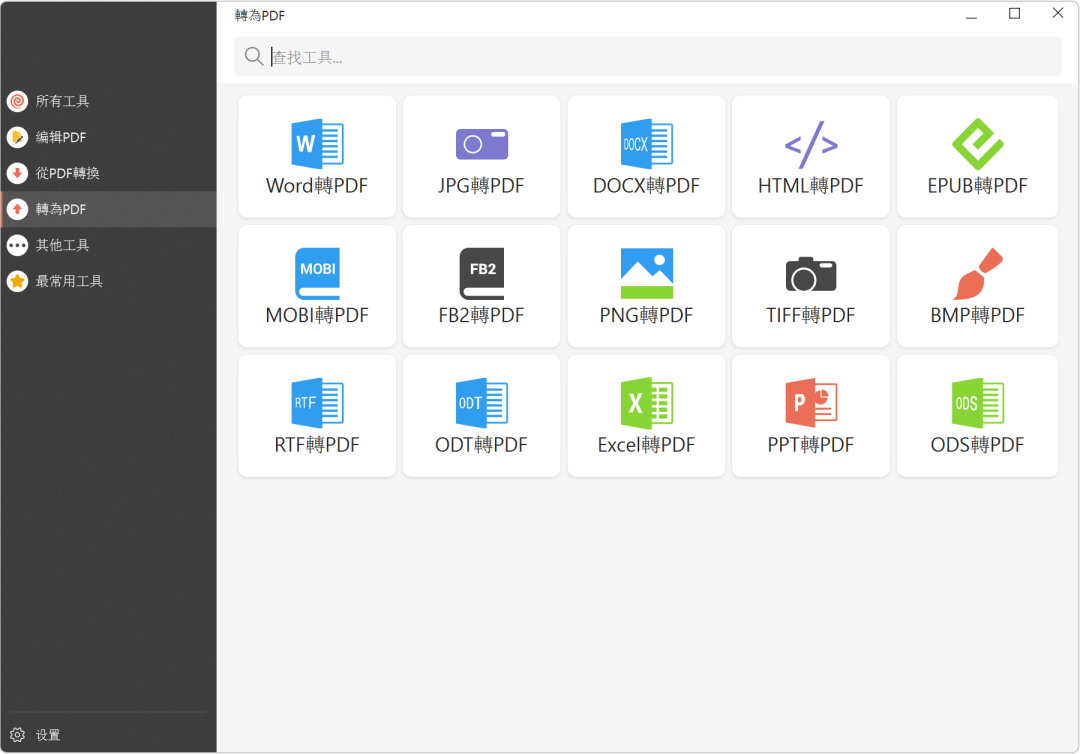Click the magnifier search icon
Screen dimensions: 1080x754
(x=253, y=56)
